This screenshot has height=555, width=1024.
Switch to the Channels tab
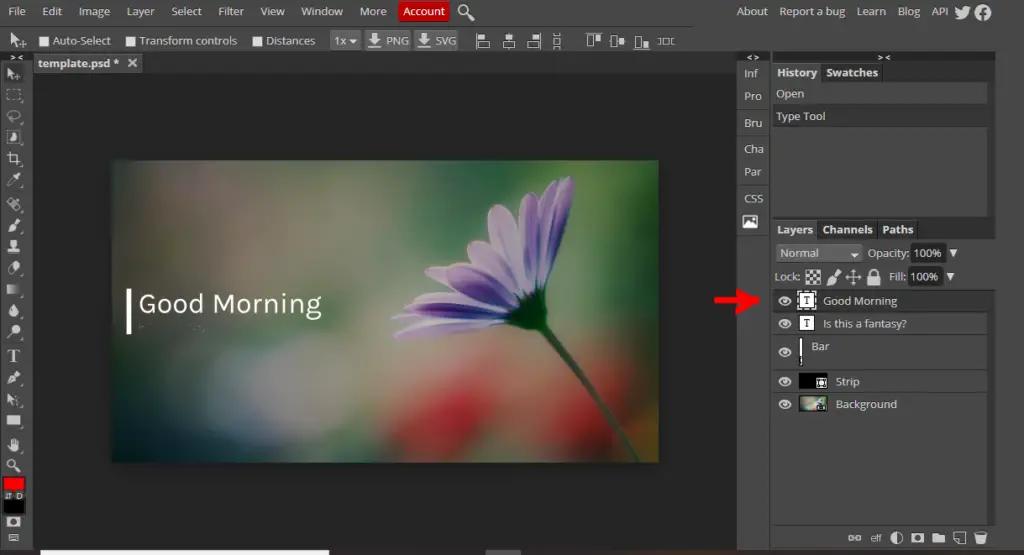coord(847,229)
